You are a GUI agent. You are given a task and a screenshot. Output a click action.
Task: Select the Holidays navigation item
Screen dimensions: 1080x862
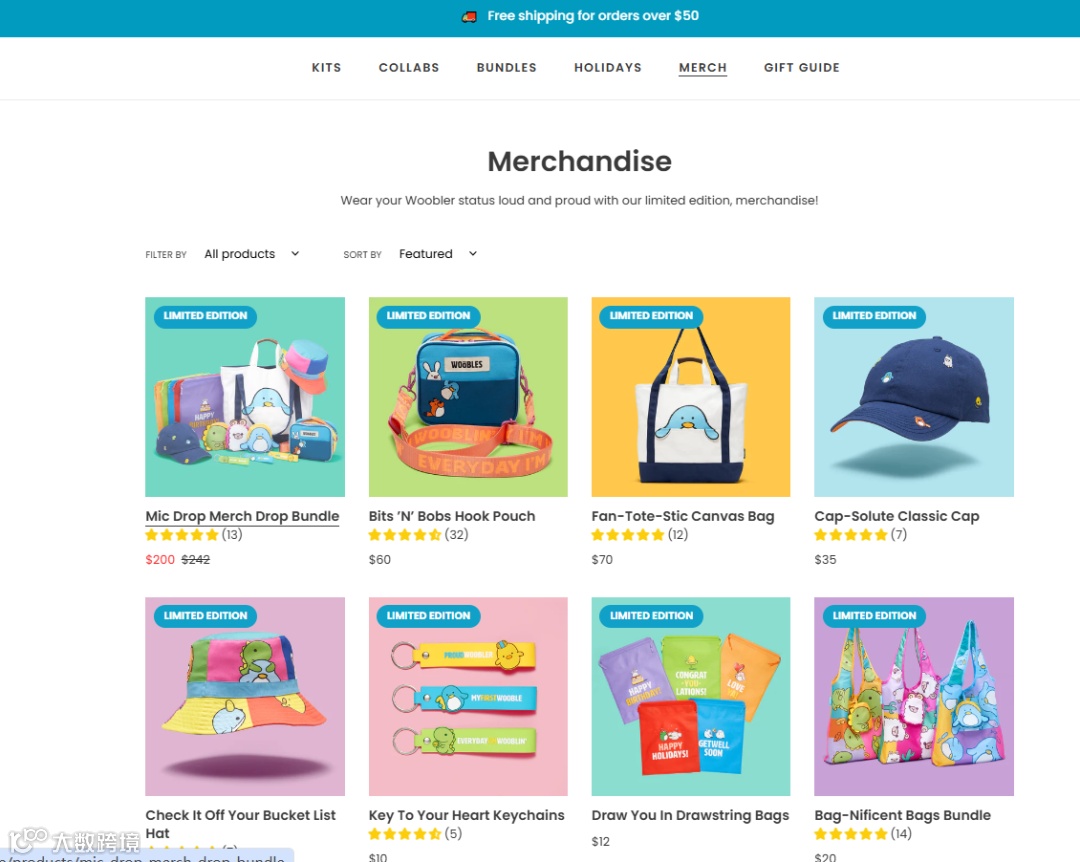click(608, 68)
